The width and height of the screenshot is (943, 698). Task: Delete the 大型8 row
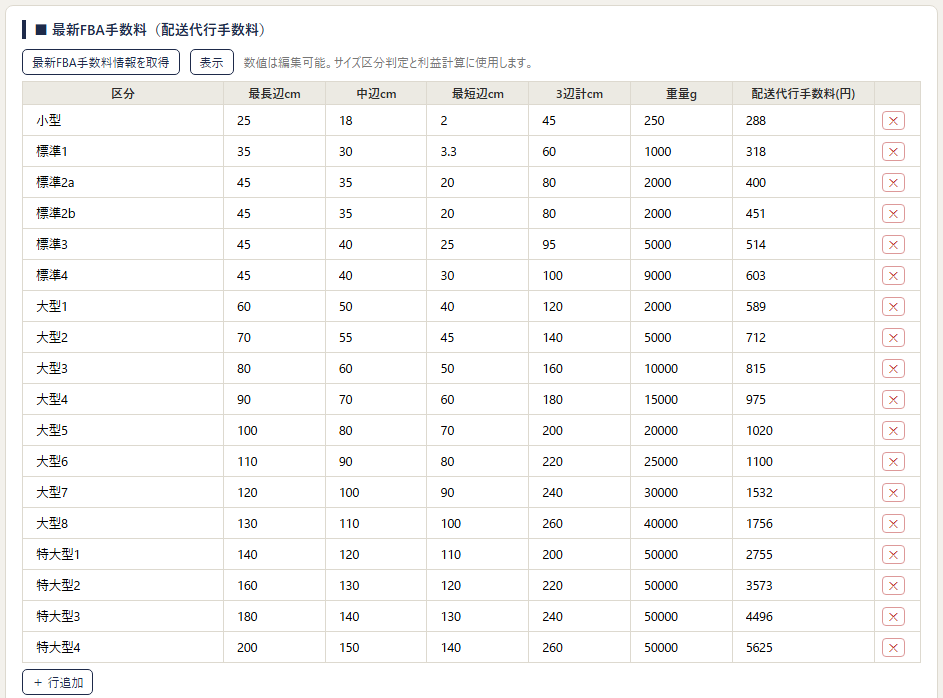pos(893,524)
